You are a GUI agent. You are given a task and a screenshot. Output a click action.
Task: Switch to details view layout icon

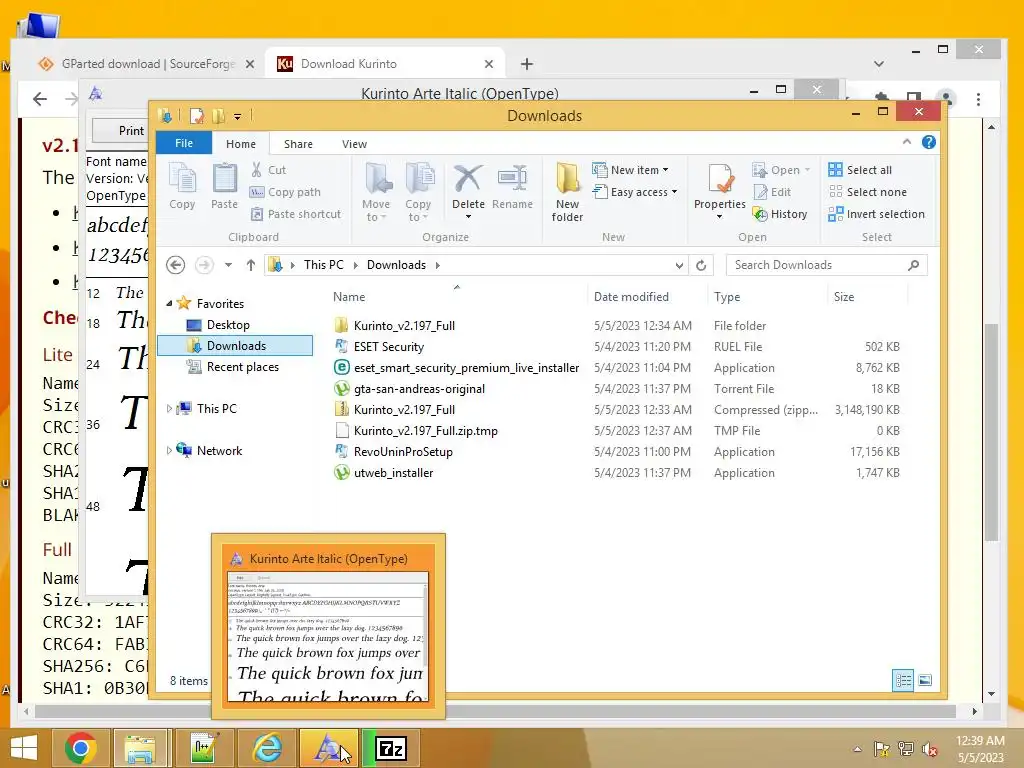tap(903, 681)
